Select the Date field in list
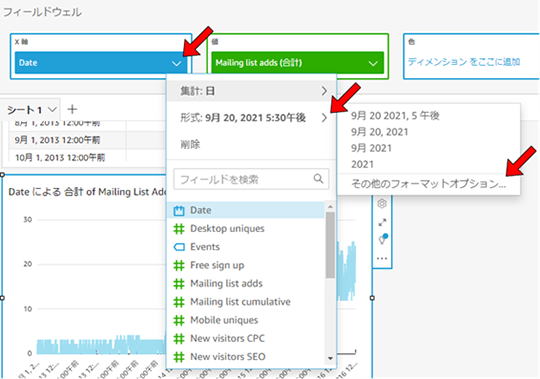 coord(246,210)
